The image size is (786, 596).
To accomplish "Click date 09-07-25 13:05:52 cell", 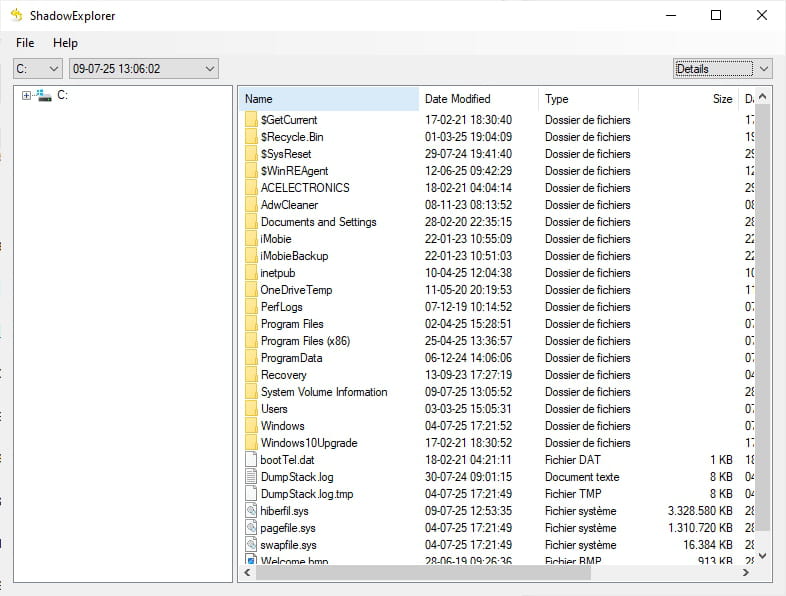I will [x=468, y=392].
